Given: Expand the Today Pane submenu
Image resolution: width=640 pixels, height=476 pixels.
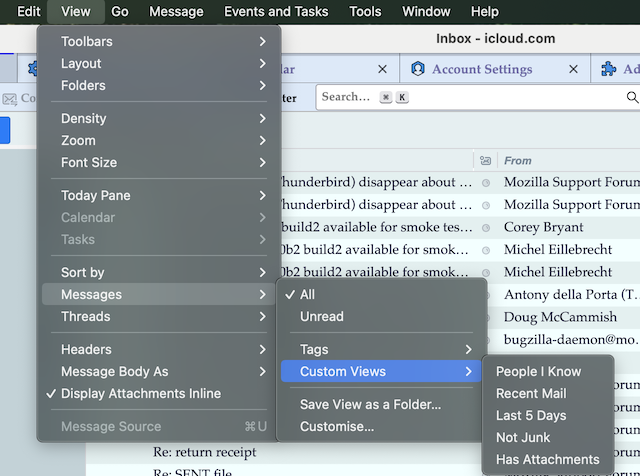Looking at the screenshot, I should point(159,195).
